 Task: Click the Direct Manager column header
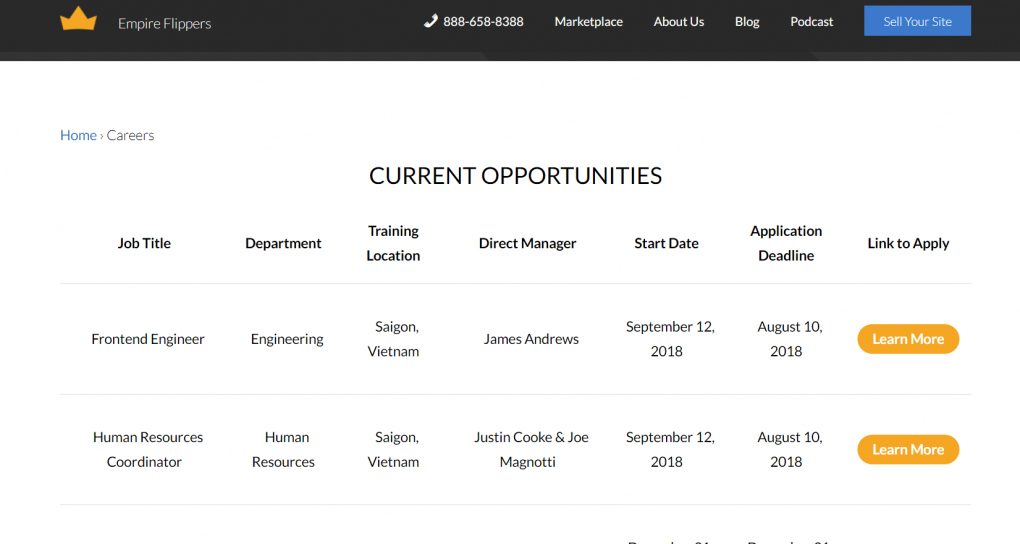point(528,243)
